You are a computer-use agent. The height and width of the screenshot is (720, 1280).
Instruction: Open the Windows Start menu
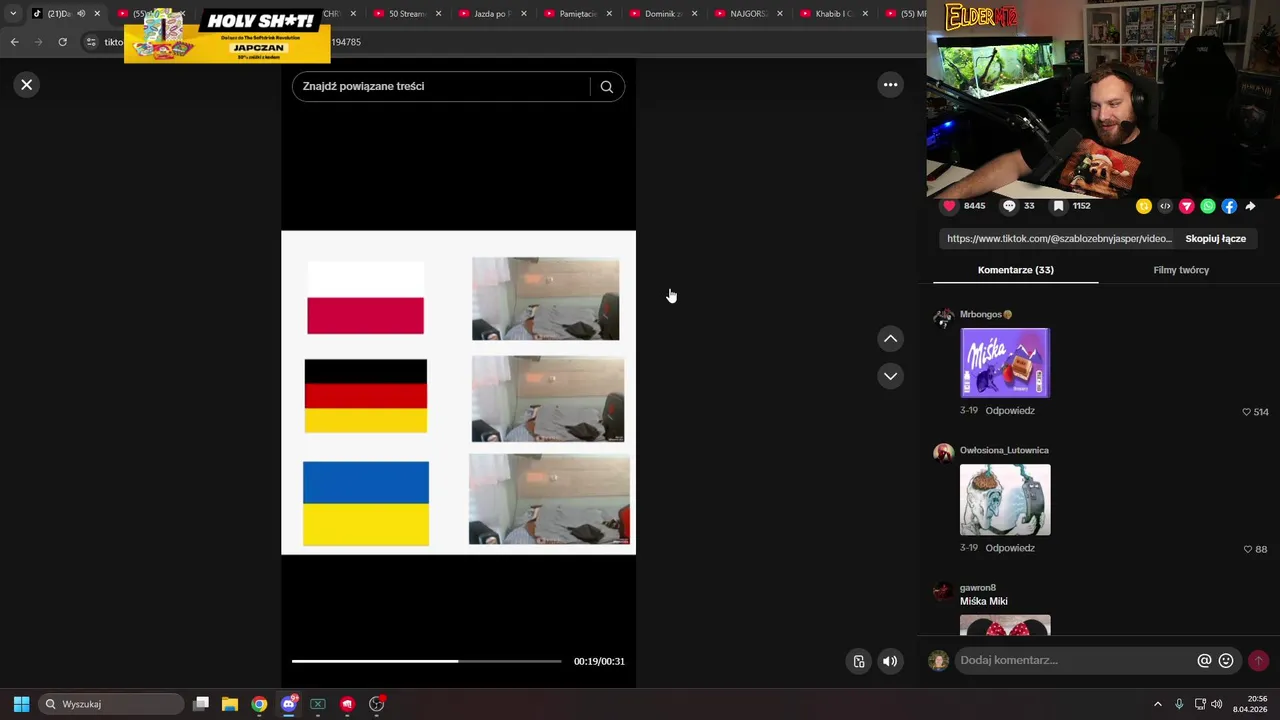21,704
